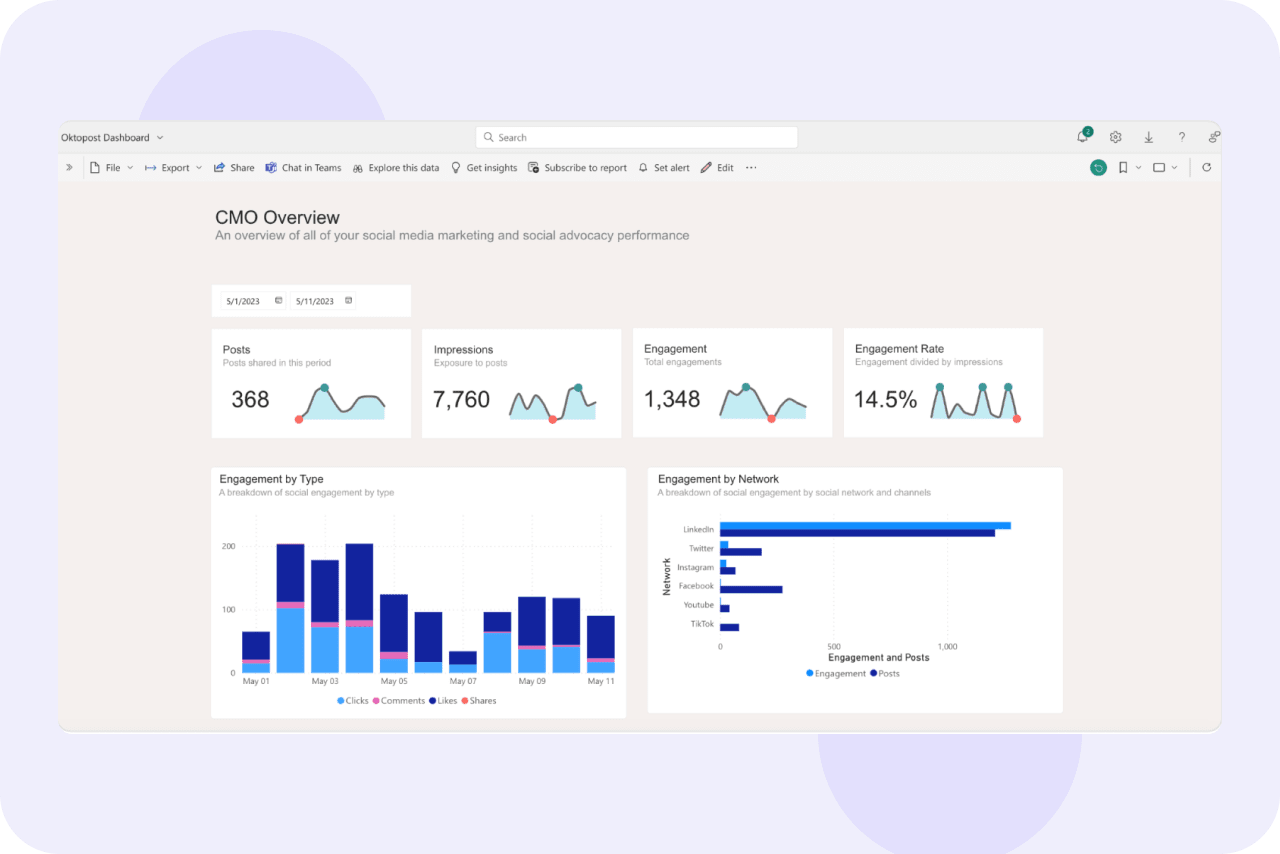
Task: Click the more options ellipsis in the toolbar
Action: coord(751,167)
